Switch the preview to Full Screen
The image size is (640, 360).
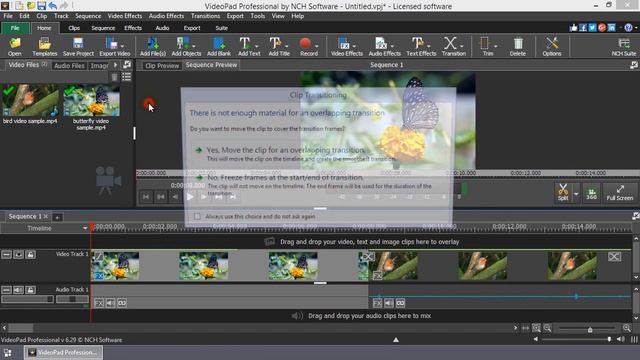coord(620,193)
